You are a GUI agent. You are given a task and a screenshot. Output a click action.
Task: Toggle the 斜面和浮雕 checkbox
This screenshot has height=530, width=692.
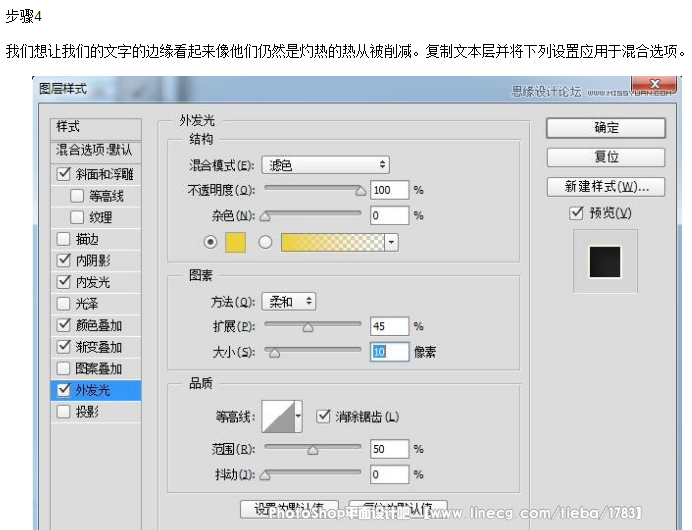pyautogui.click(x=64, y=173)
